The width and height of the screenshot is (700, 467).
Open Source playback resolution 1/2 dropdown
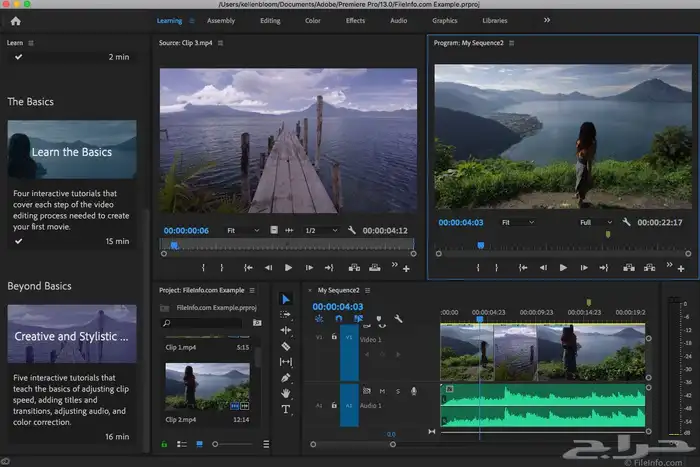coord(321,230)
